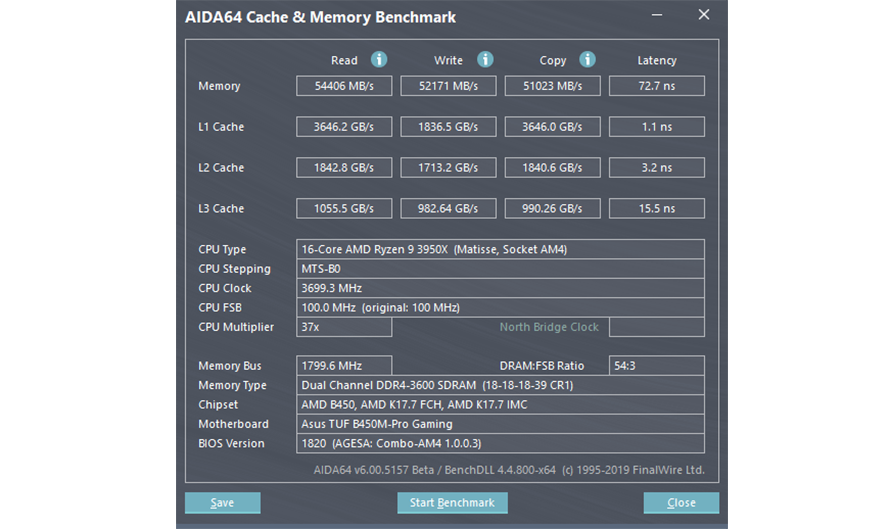Click the info icon next to Write
This screenshot has height=529, width=890.
[x=485, y=60]
